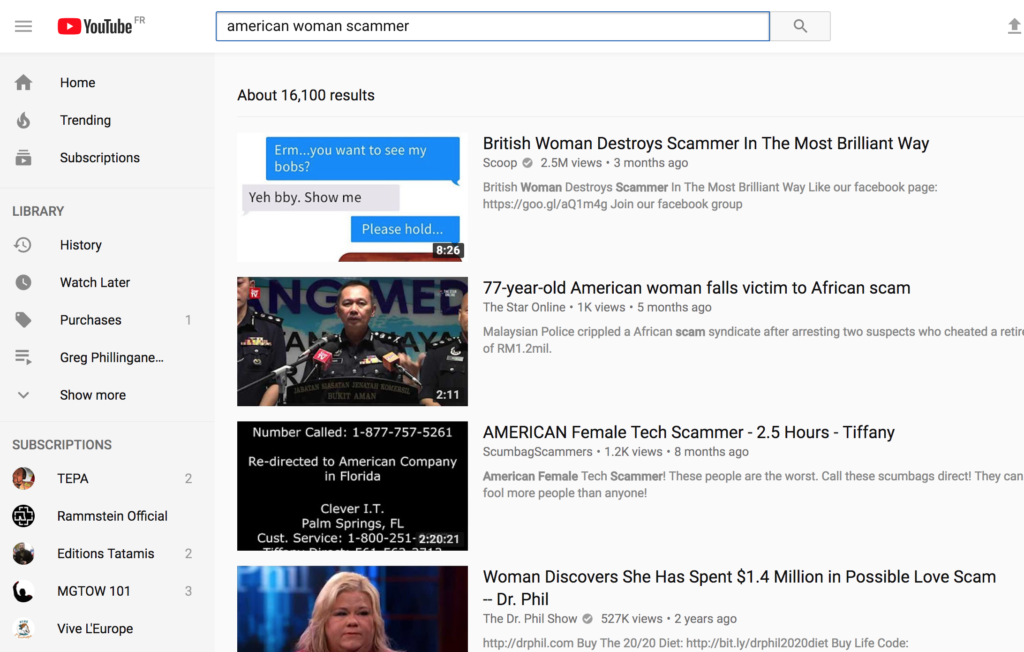Visit The Dr. Phil Show channel
The width and height of the screenshot is (1024, 652).
click(x=530, y=619)
